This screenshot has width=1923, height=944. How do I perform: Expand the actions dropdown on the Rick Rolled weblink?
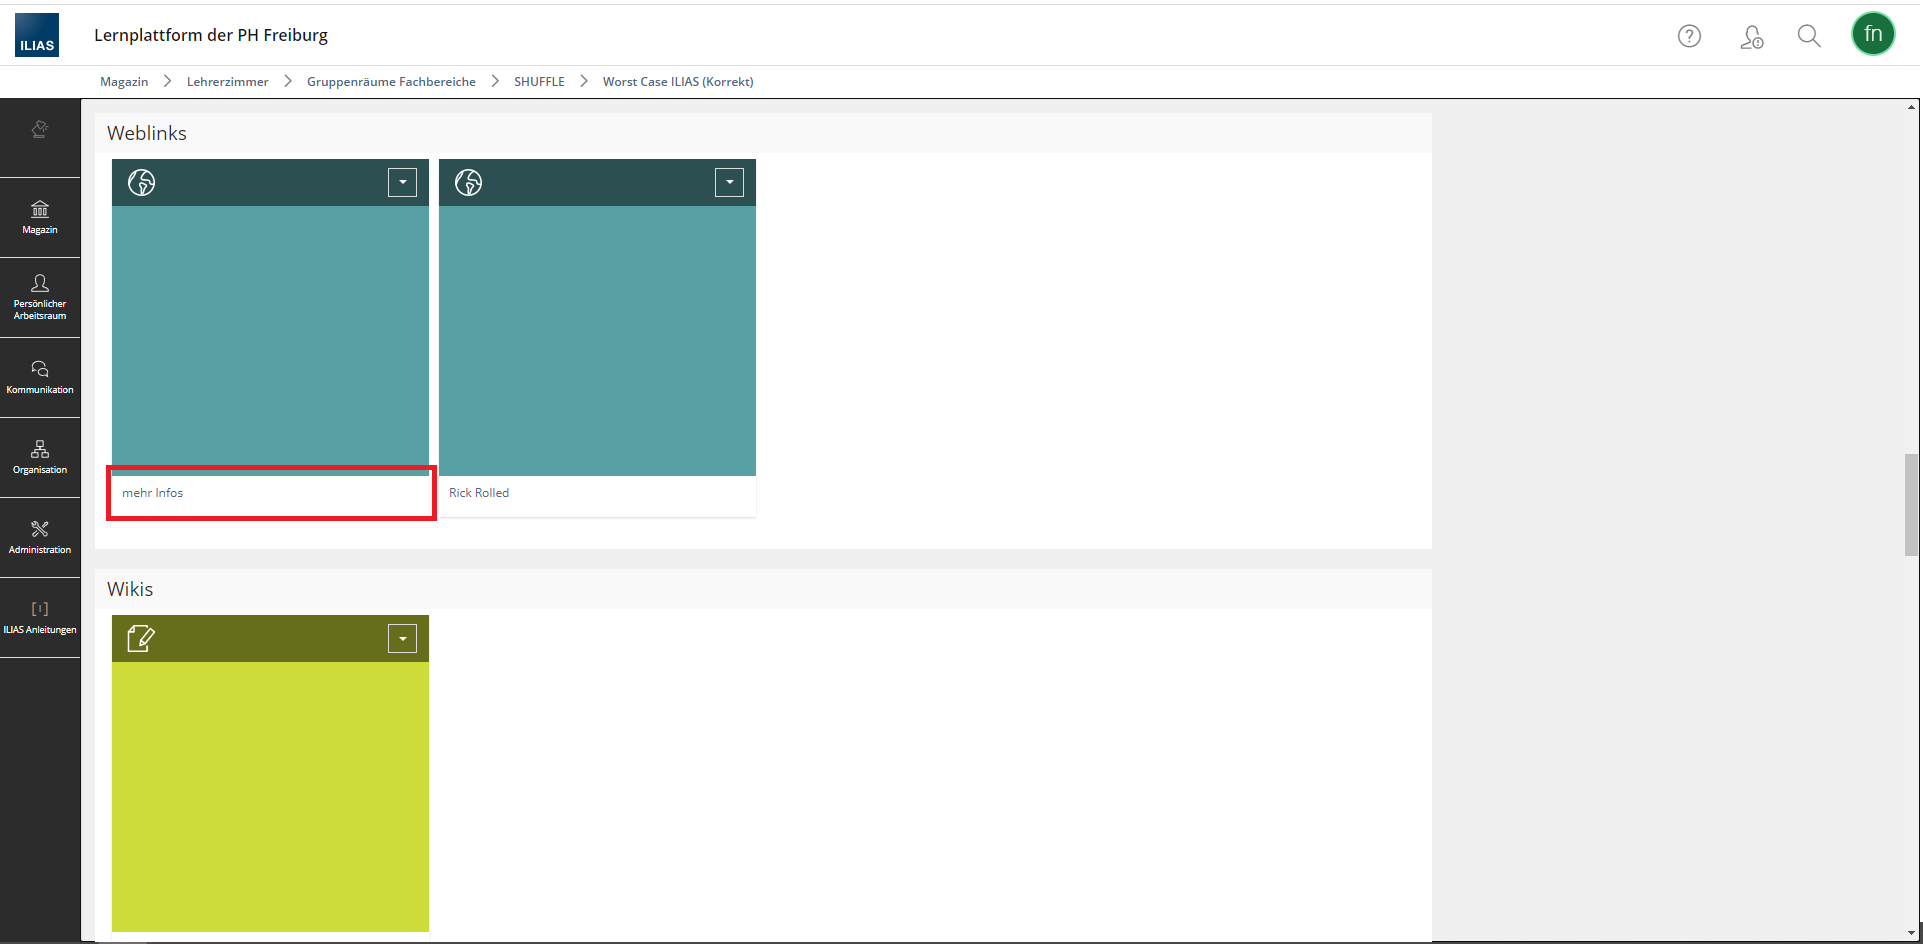tap(729, 182)
